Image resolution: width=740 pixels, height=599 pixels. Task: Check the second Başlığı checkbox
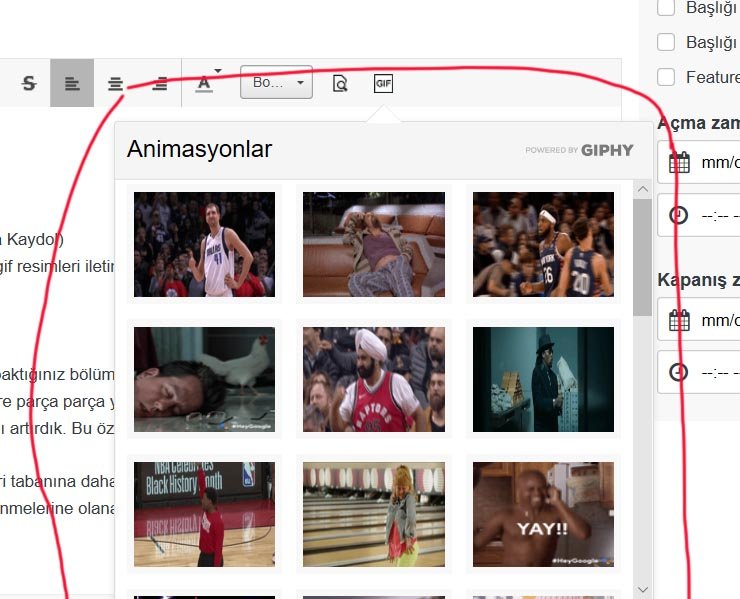pos(666,42)
